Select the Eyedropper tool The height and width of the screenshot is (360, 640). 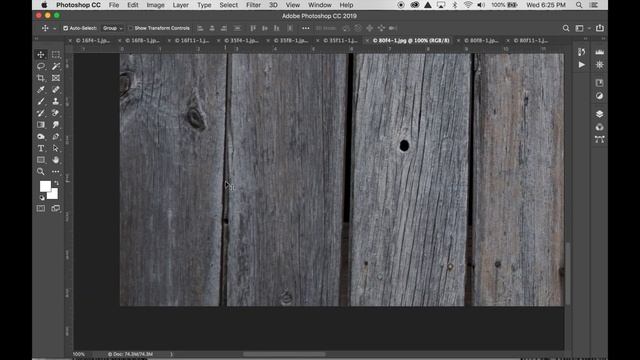(41, 89)
